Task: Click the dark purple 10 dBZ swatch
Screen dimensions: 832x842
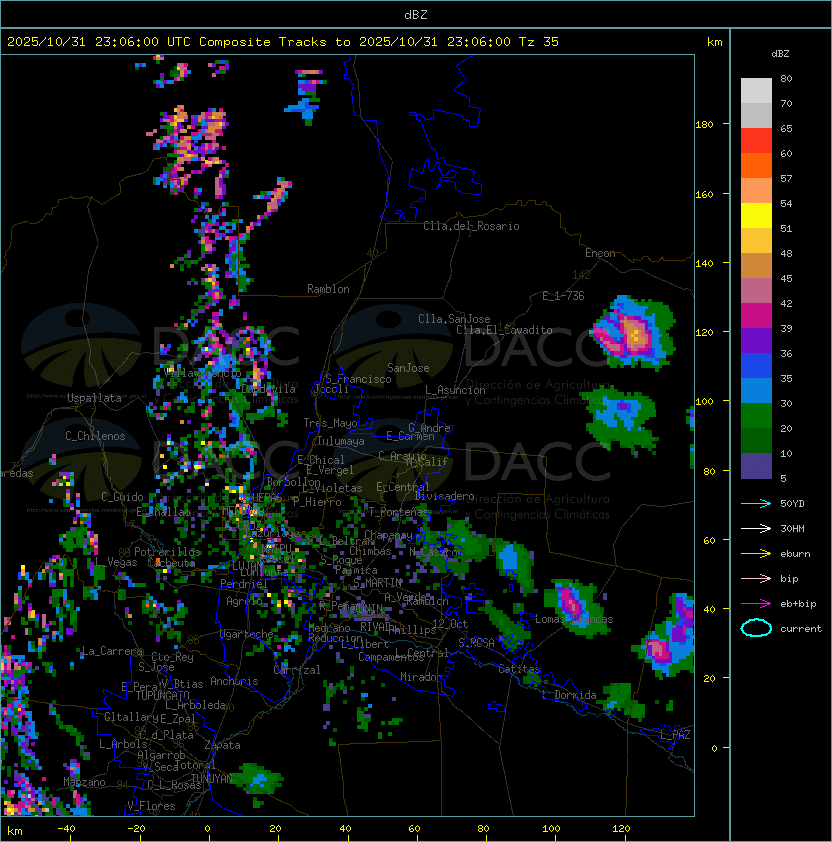Action: coord(756,466)
